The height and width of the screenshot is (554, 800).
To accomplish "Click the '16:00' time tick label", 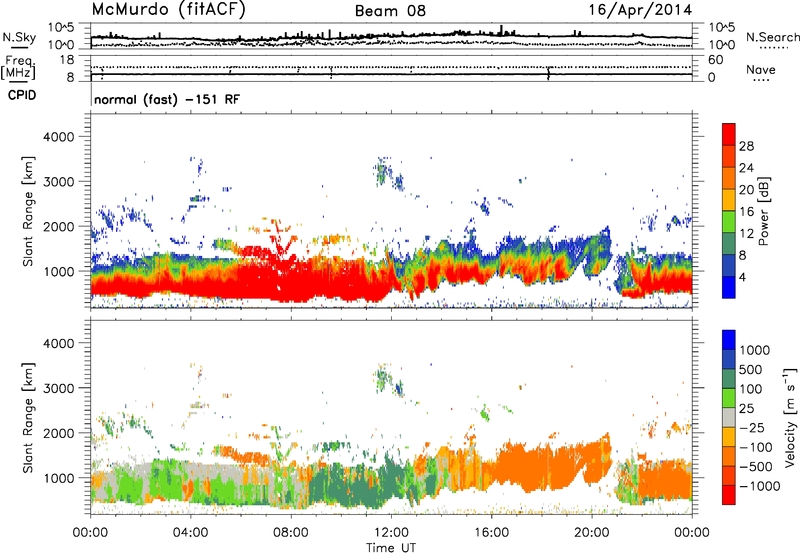I will [491, 533].
